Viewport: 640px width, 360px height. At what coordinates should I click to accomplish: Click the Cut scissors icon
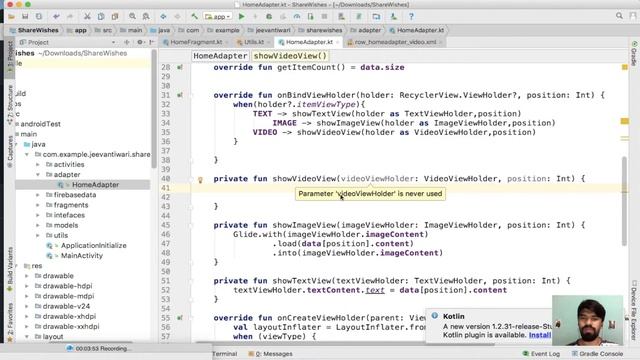click(87, 17)
